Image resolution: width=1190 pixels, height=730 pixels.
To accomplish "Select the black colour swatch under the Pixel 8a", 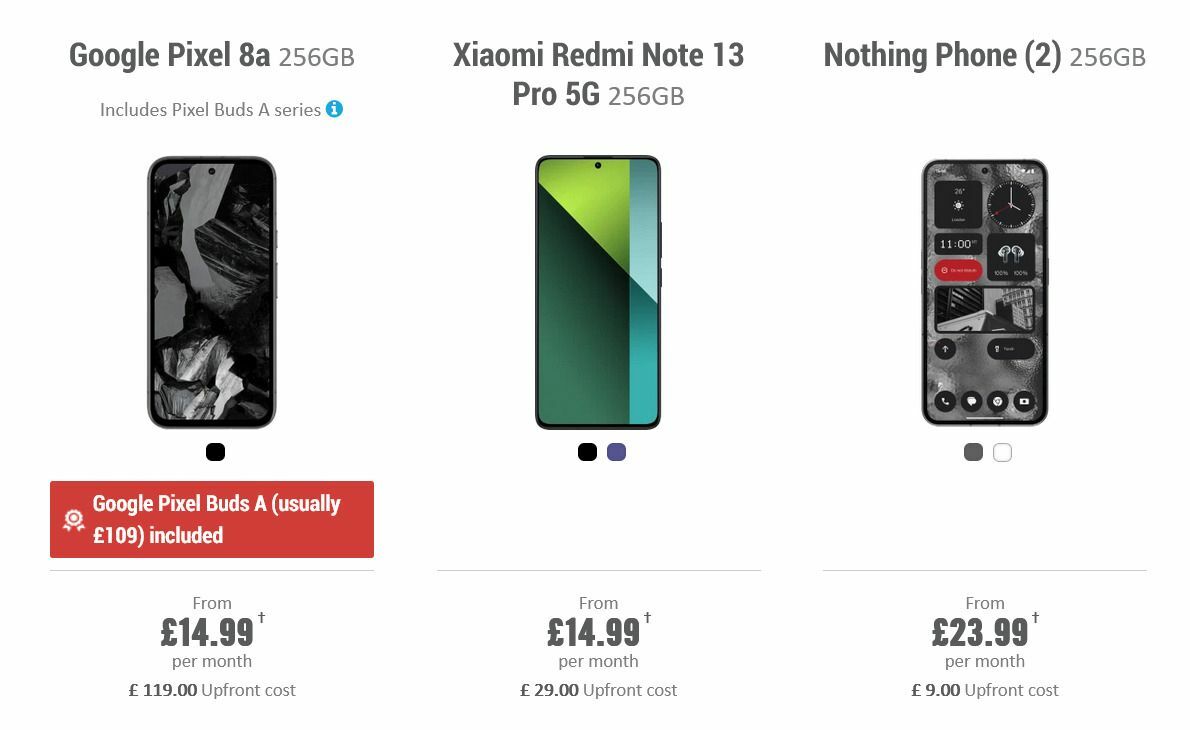I will [214, 452].
